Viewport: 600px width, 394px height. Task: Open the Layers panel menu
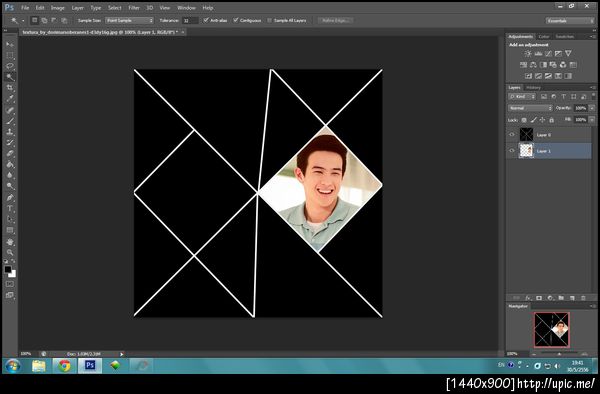tap(592, 88)
